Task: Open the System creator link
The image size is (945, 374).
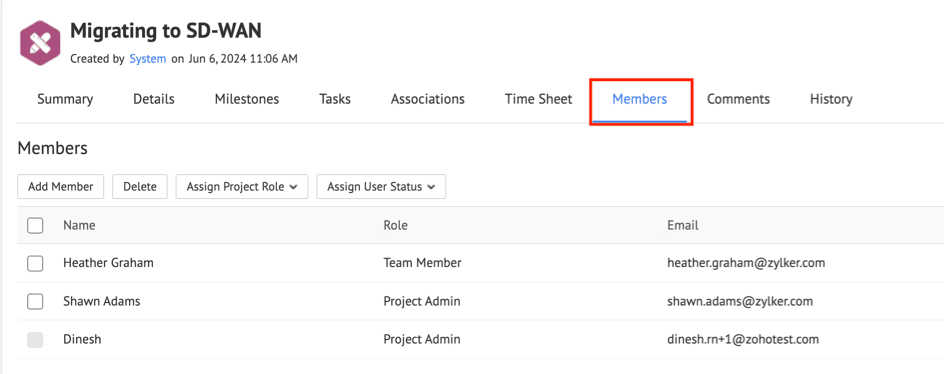Action: click(x=148, y=59)
